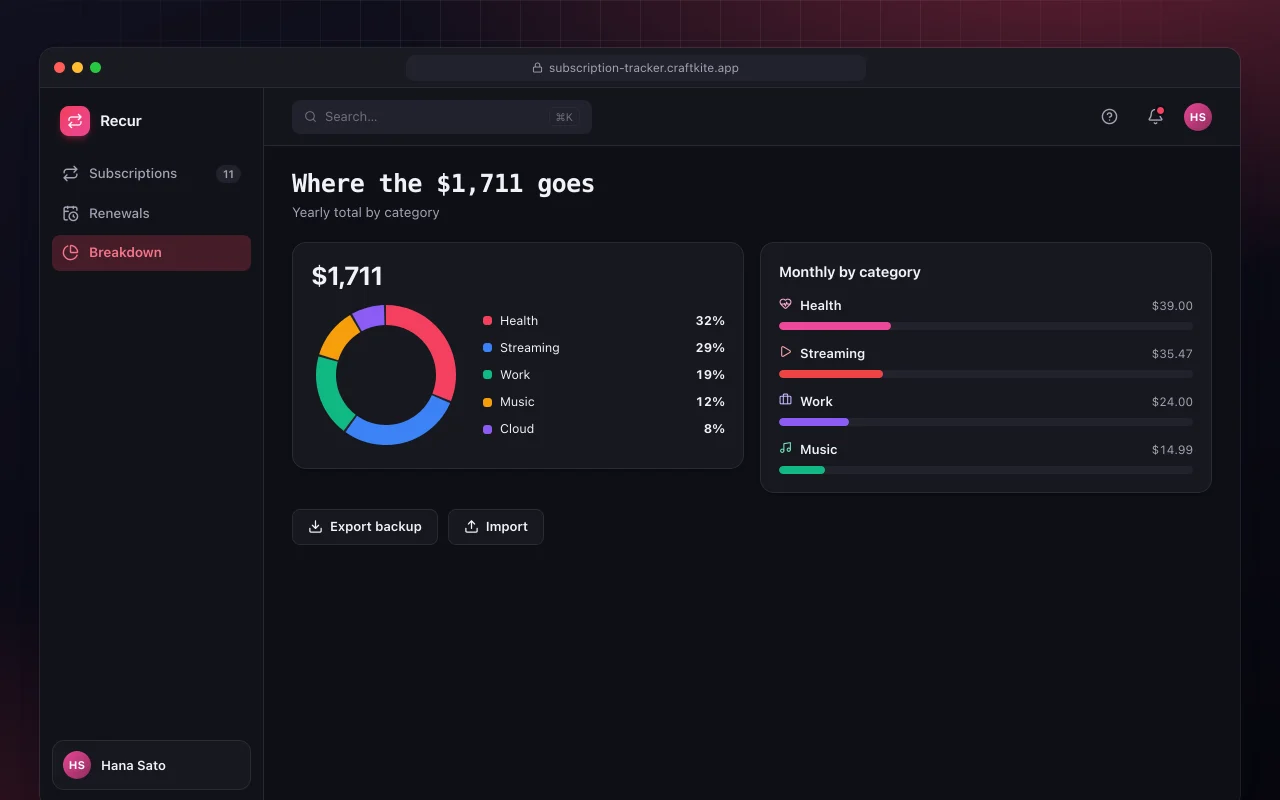Open the notifications bell
The height and width of the screenshot is (800, 1280).
point(1155,116)
